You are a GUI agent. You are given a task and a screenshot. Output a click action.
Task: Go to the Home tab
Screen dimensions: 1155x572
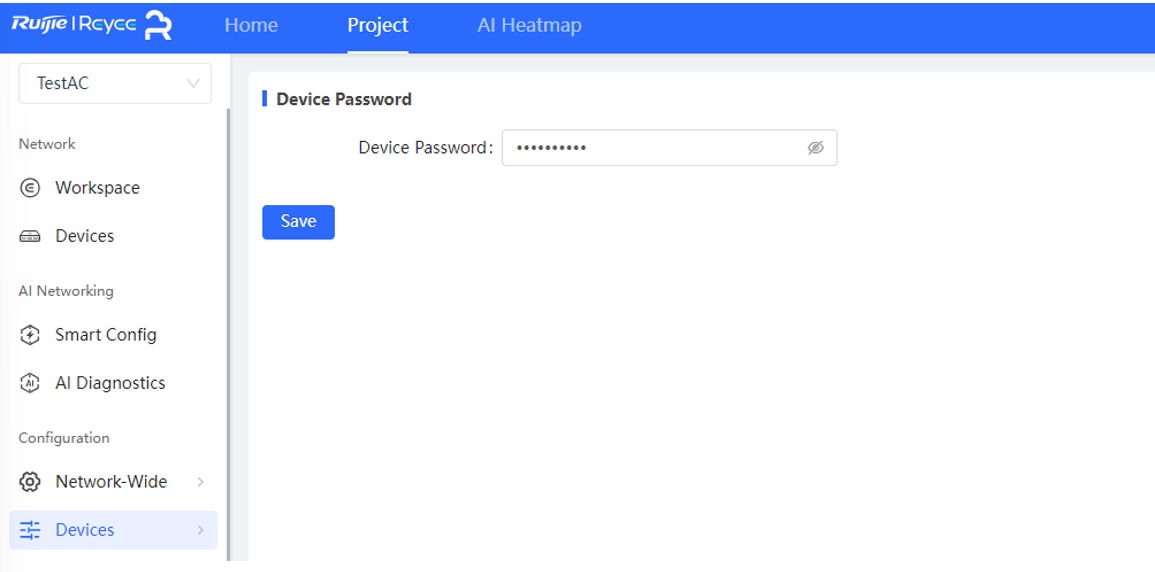pos(251,26)
